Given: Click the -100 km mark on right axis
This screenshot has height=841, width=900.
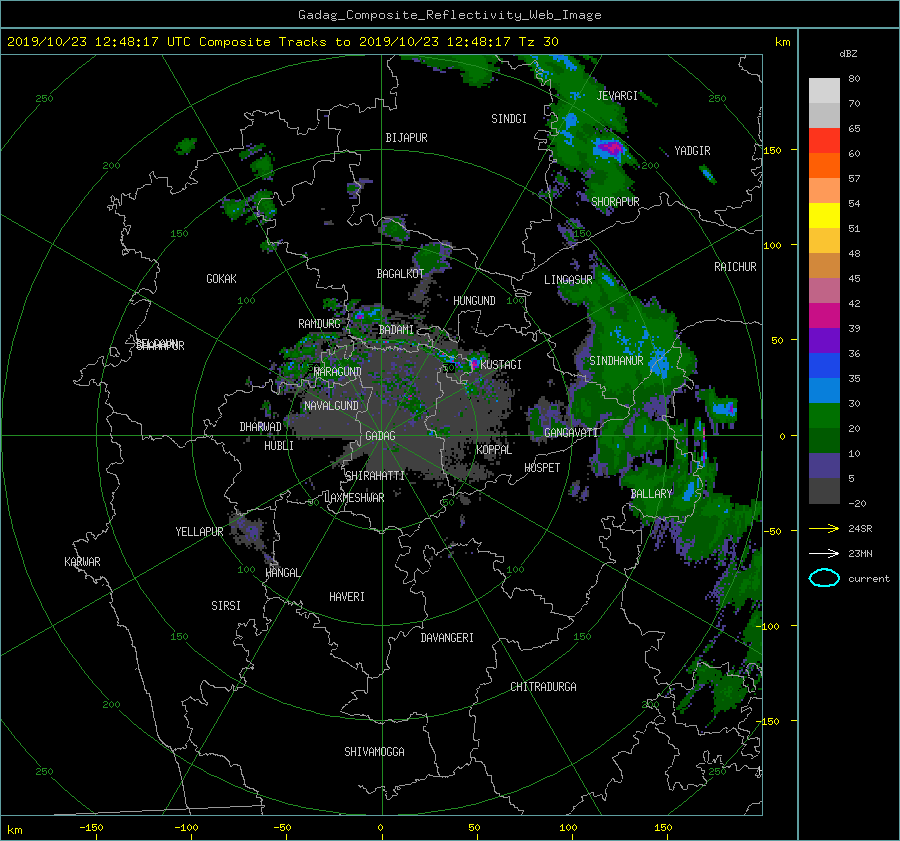Looking at the screenshot, I should [767, 626].
